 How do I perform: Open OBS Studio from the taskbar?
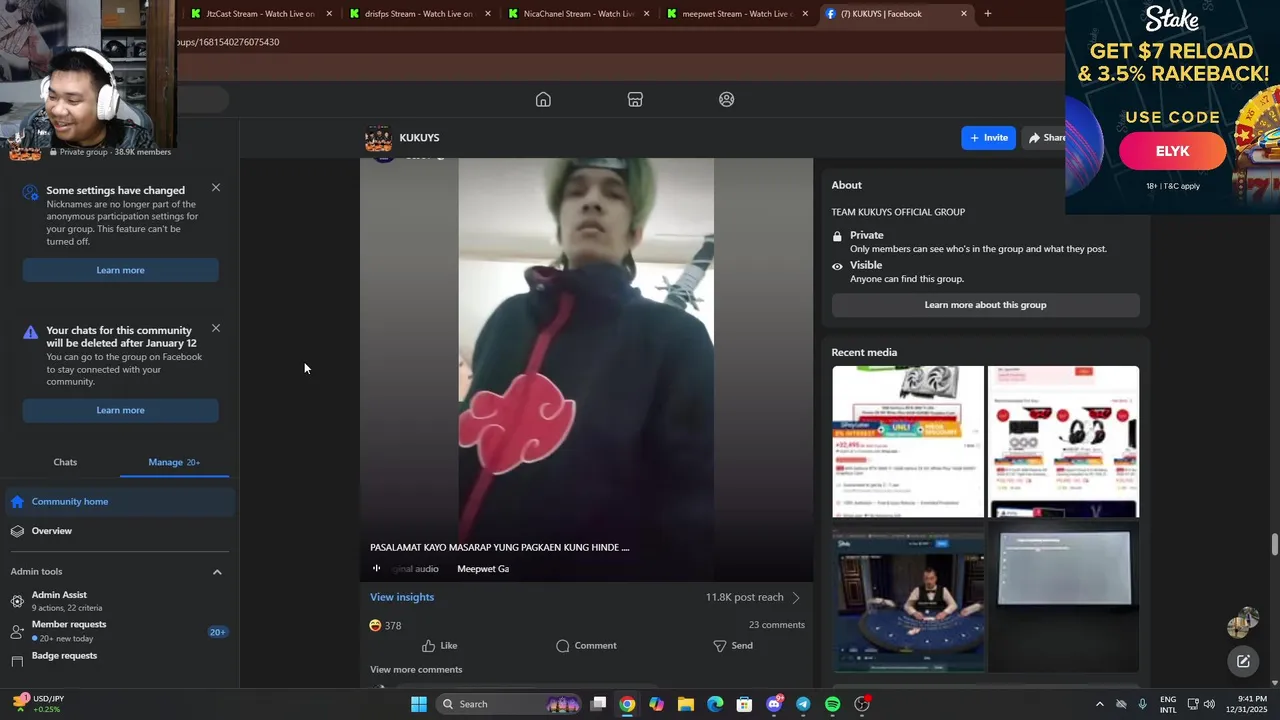pyautogui.click(x=862, y=704)
